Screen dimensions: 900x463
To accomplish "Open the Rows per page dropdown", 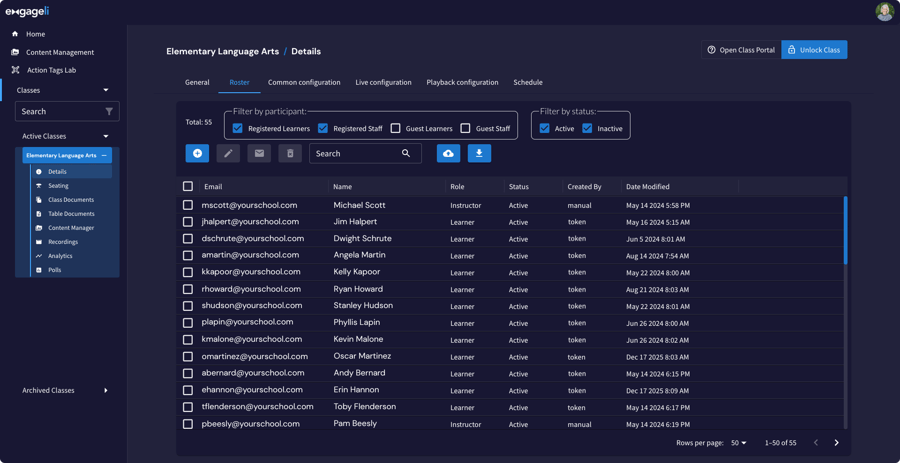I will point(739,442).
